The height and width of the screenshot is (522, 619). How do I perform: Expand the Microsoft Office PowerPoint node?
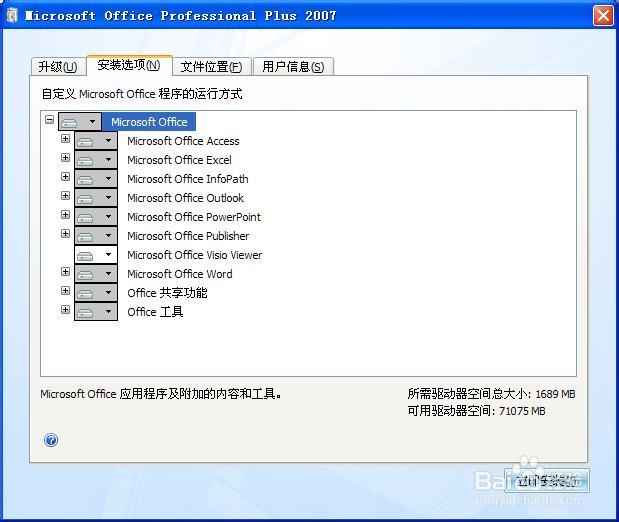(x=66, y=214)
